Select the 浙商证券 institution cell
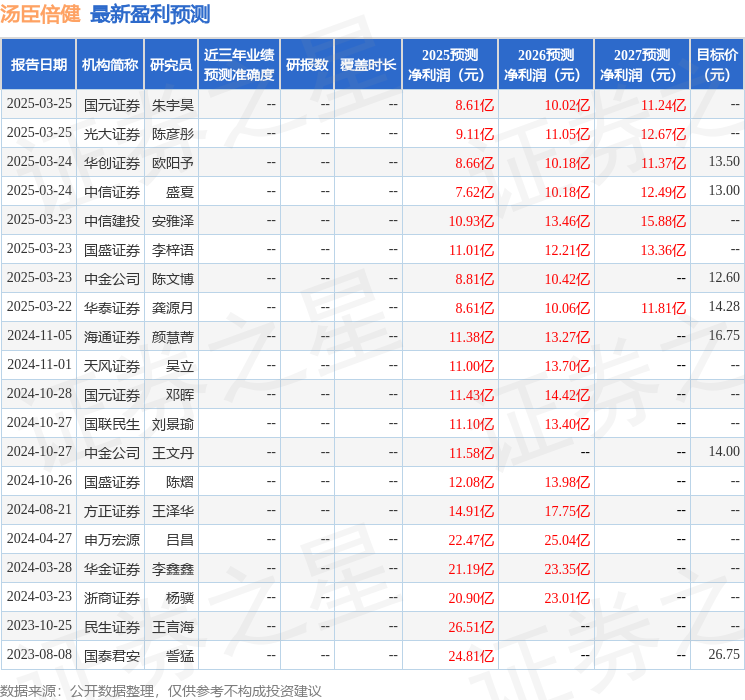Viewport: 745px width, 700px height. pyautogui.click(x=112, y=598)
